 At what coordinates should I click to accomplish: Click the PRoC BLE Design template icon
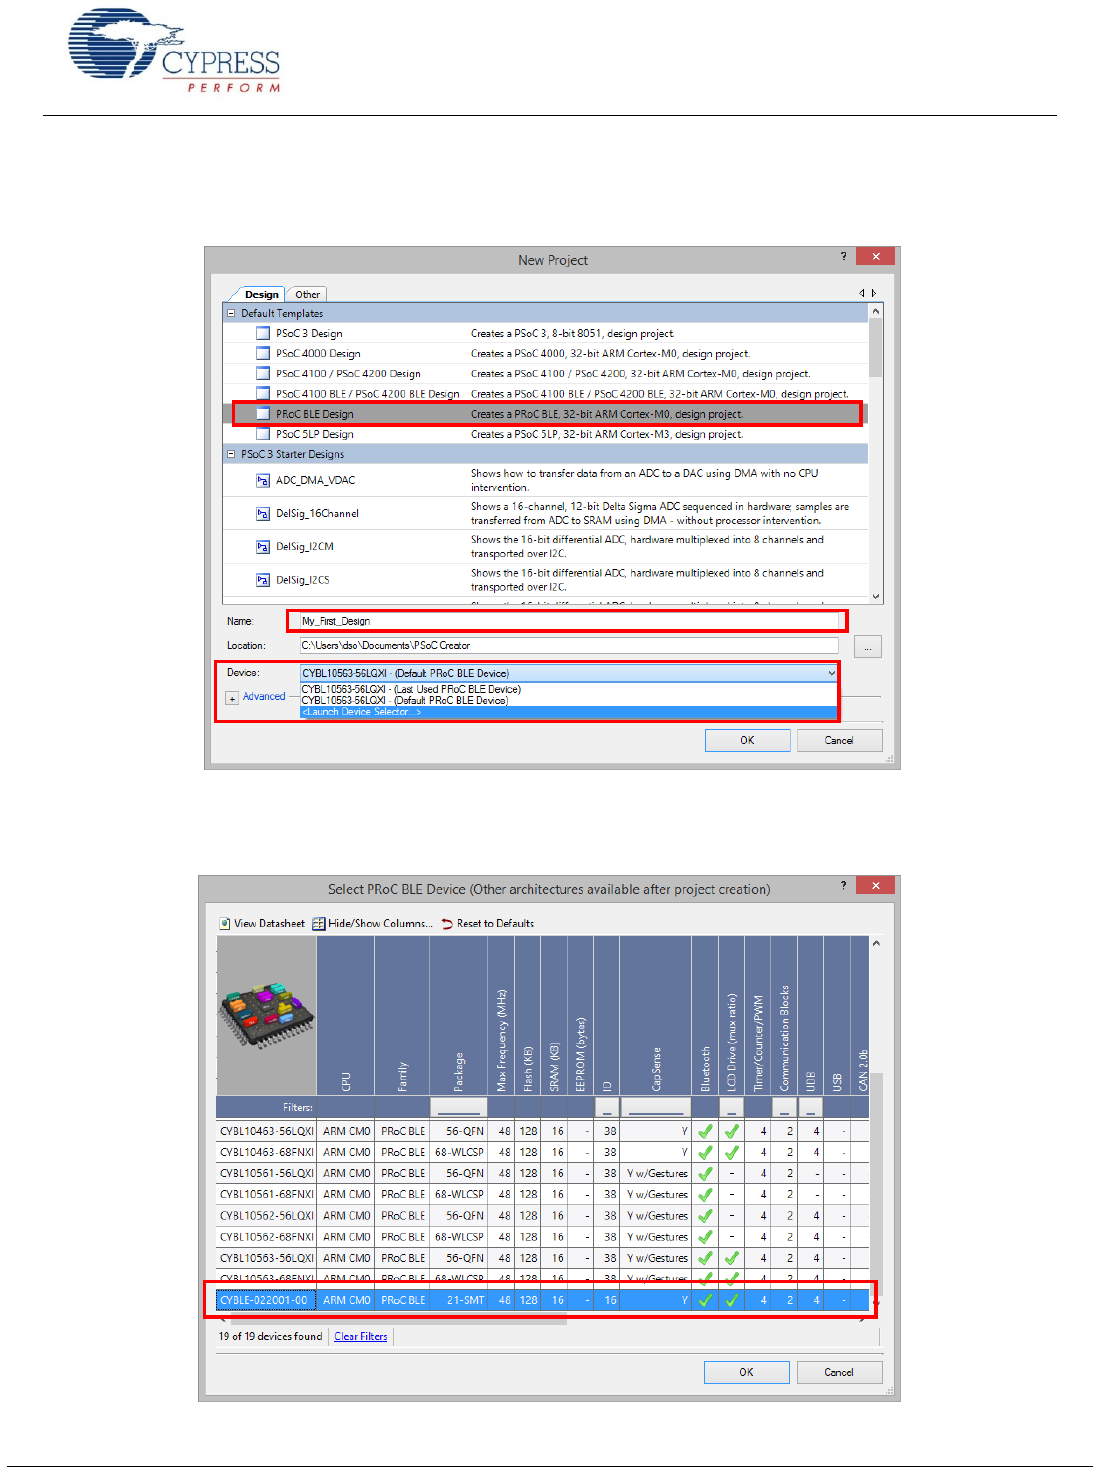tap(263, 414)
